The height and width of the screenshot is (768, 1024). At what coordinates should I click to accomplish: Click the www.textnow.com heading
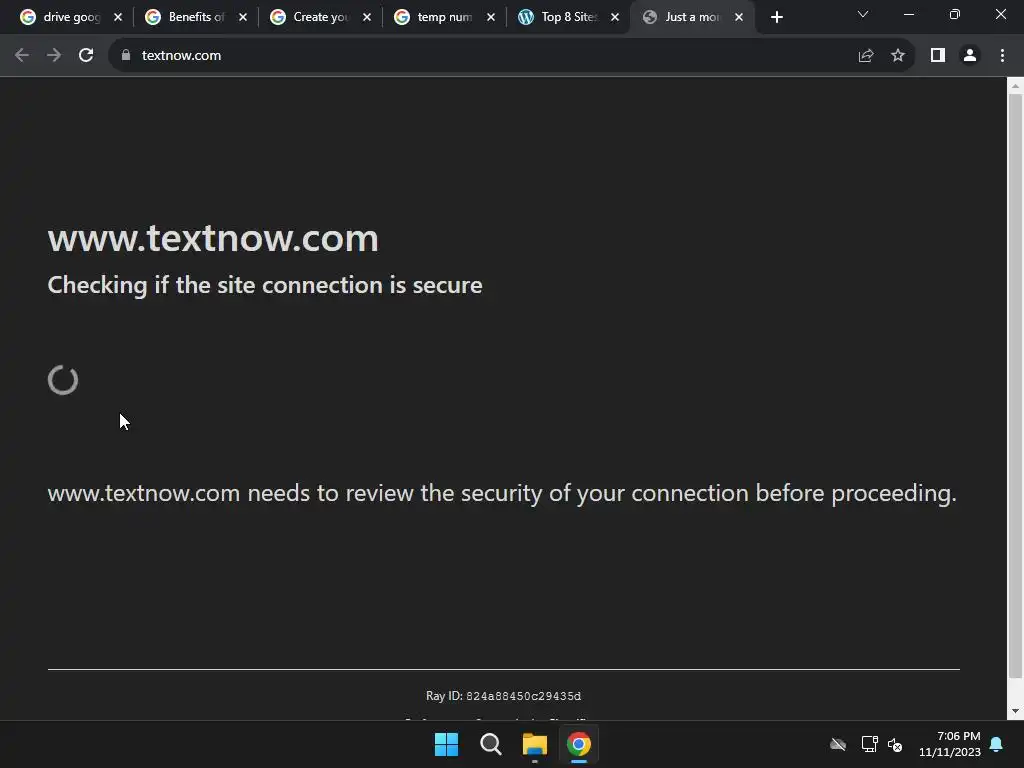213,238
